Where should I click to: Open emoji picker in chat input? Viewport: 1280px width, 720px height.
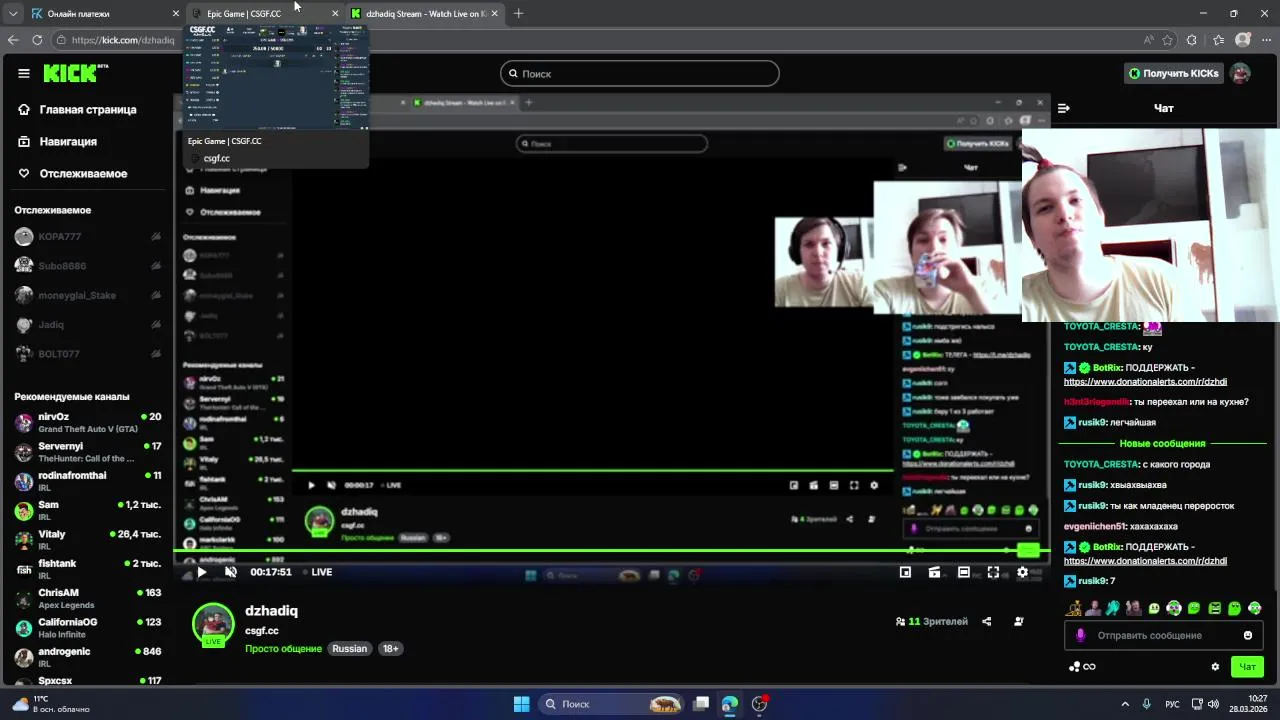[x=1248, y=635]
